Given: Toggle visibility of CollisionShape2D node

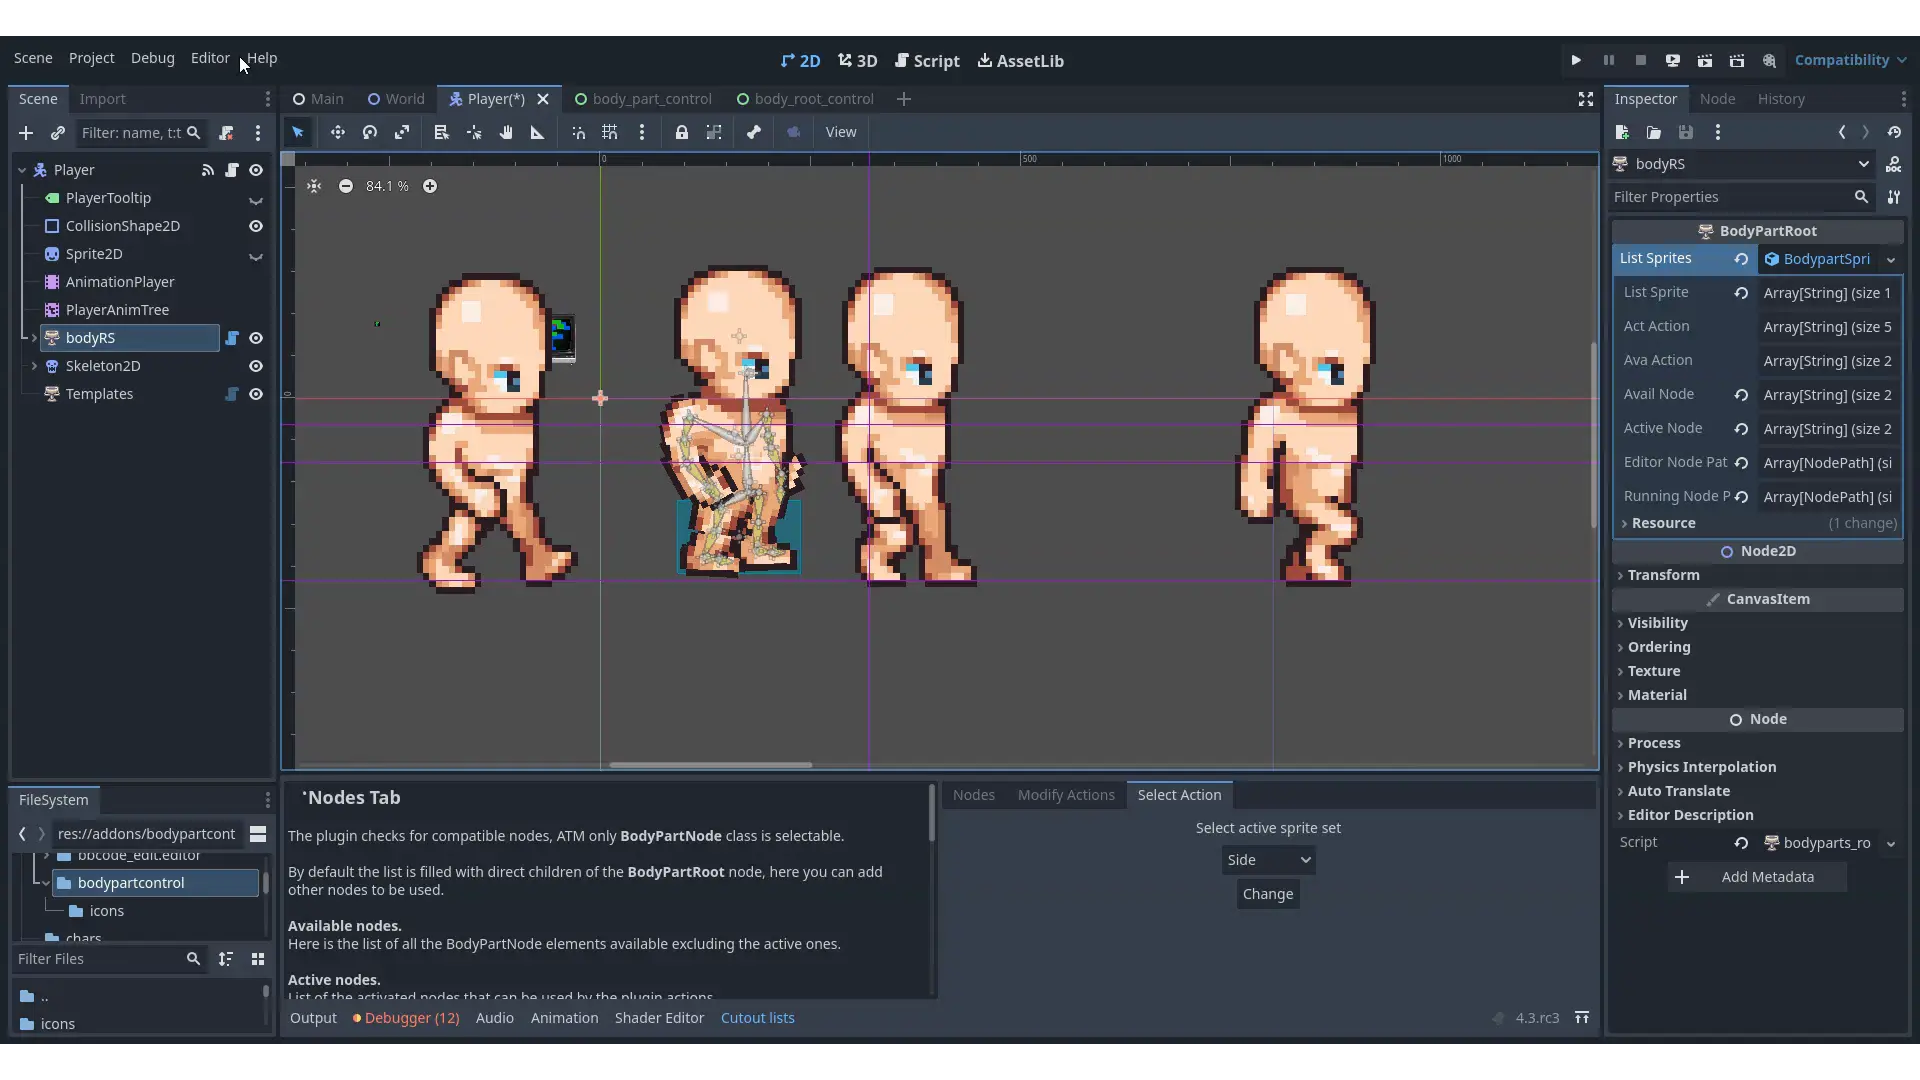Looking at the screenshot, I should tap(256, 226).
